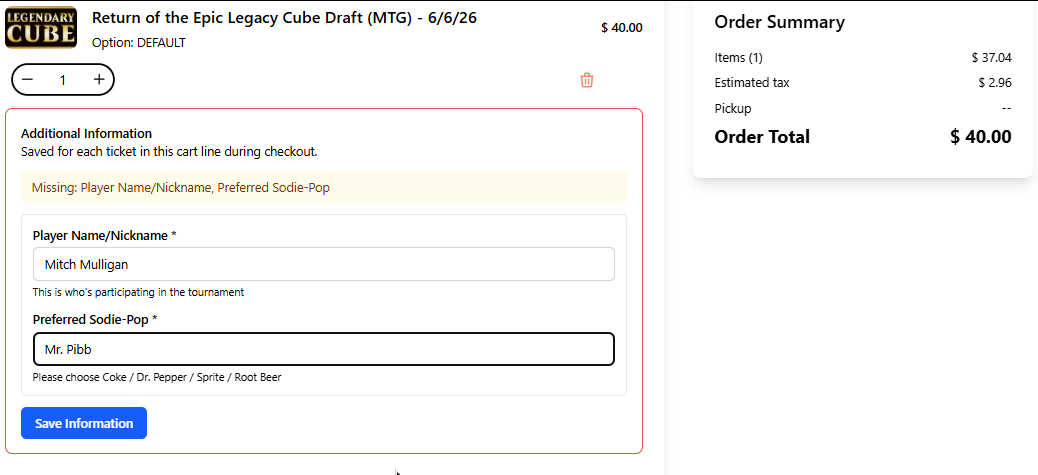
Task: Increase ticket quantity with plus icon
Action: (x=99, y=79)
